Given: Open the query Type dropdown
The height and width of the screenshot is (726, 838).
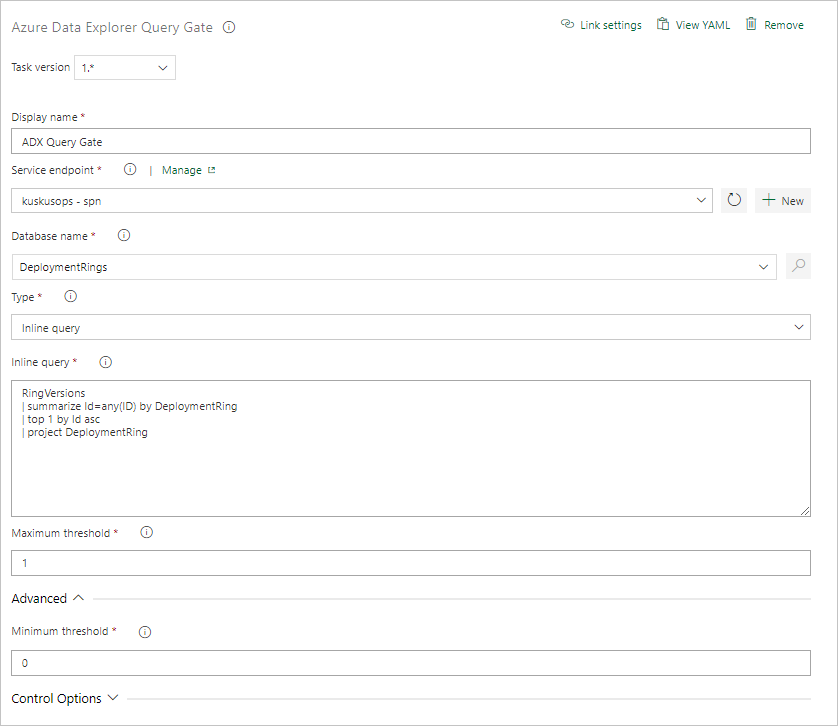Looking at the screenshot, I should tap(798, 327).
